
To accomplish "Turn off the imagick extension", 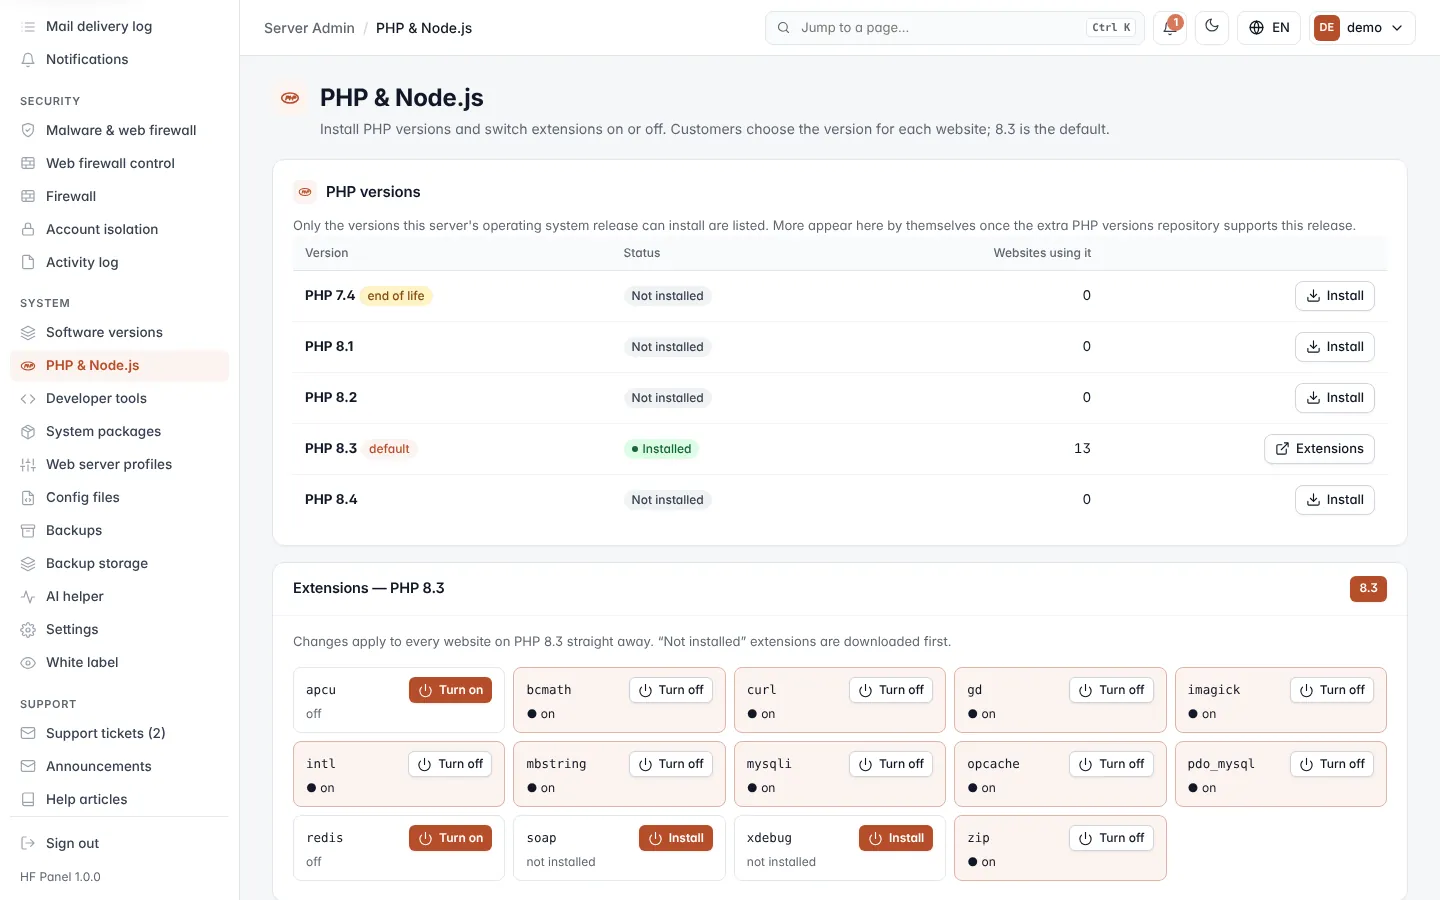I will pos(1332,690).
